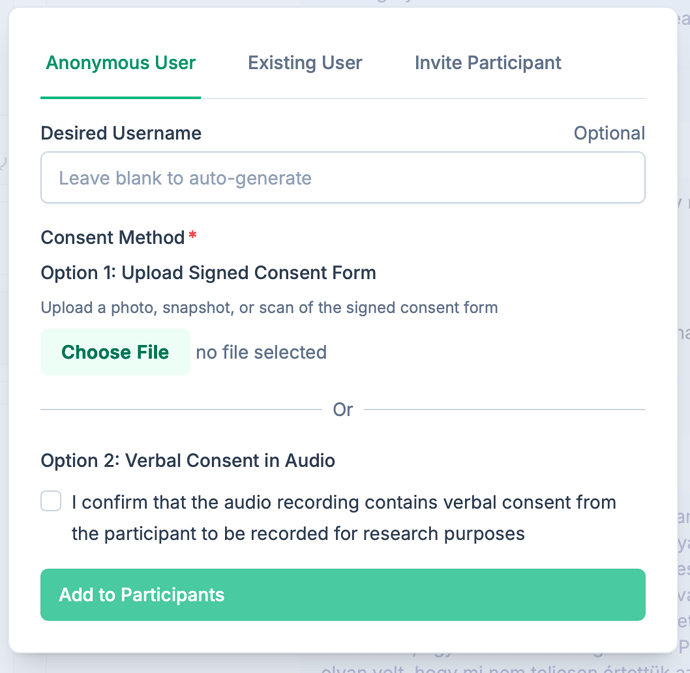Click the red required asterisk marker
Viewport: 690px width, 673px height.
click(x=192, y=235)
